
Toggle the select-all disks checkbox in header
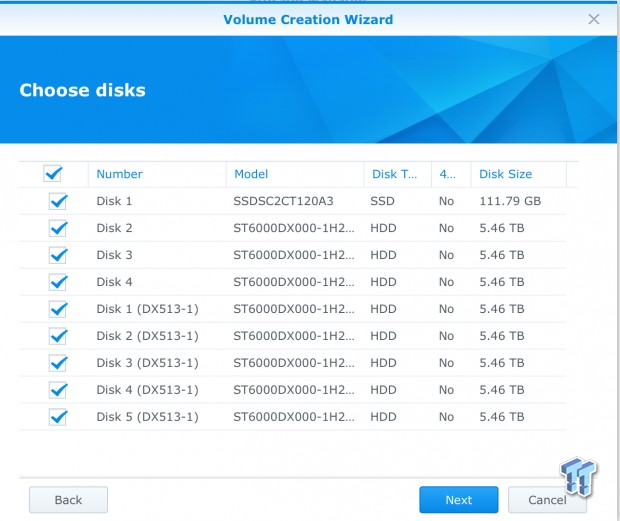click(x=53, y=174)
